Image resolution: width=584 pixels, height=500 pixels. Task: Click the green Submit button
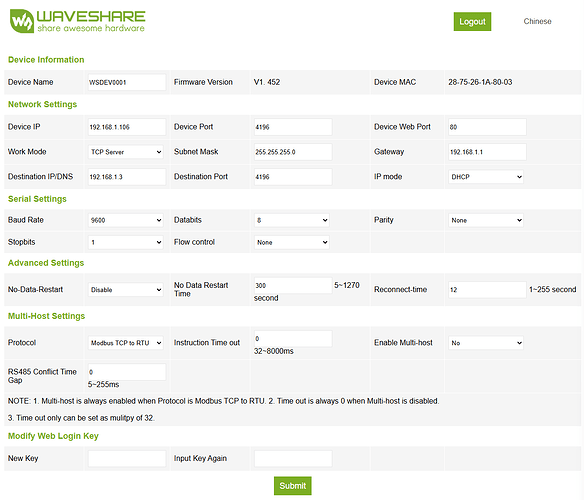coord(293,486)
